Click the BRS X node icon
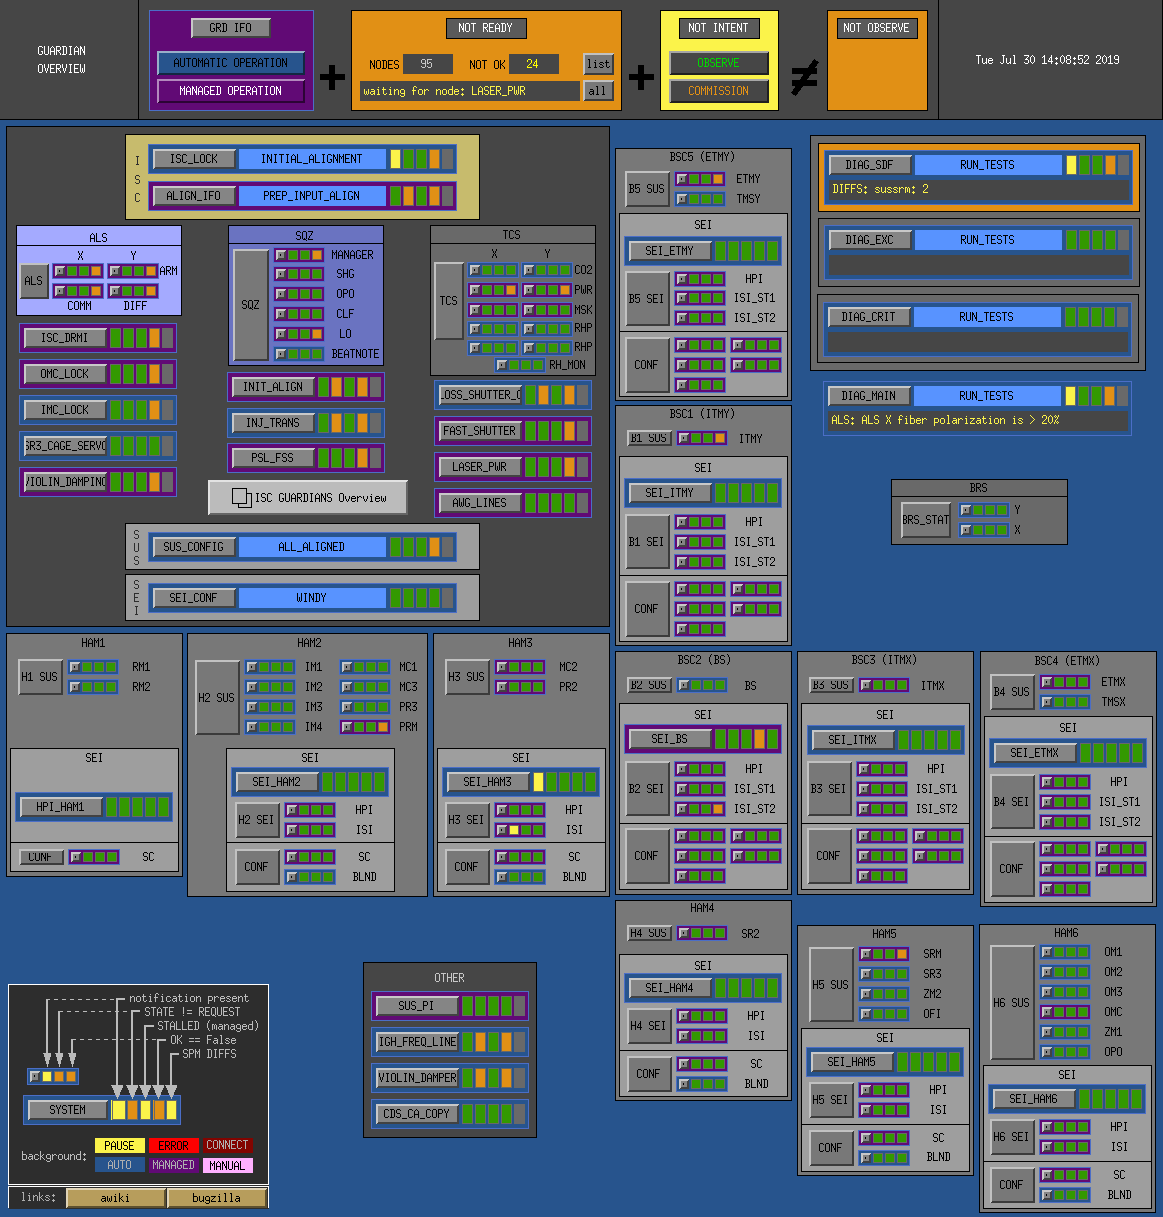 tap(966, 530)
